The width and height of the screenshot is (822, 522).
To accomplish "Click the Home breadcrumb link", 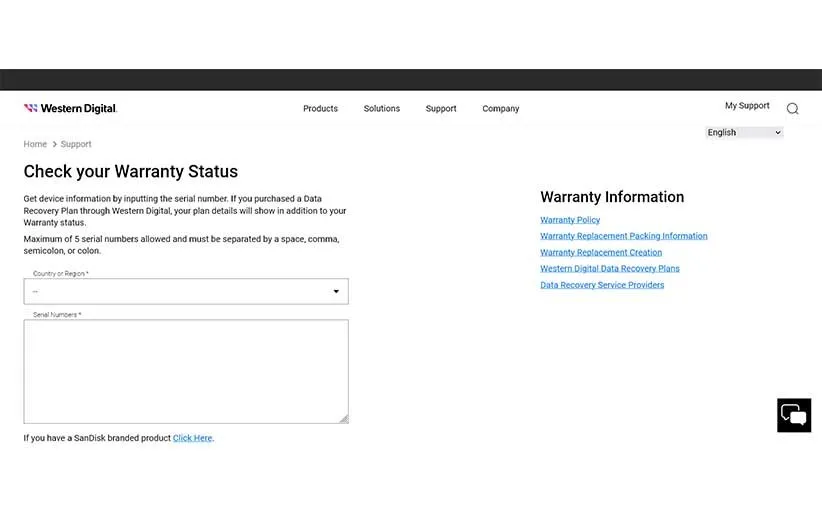I will click(x=35, y=144).
